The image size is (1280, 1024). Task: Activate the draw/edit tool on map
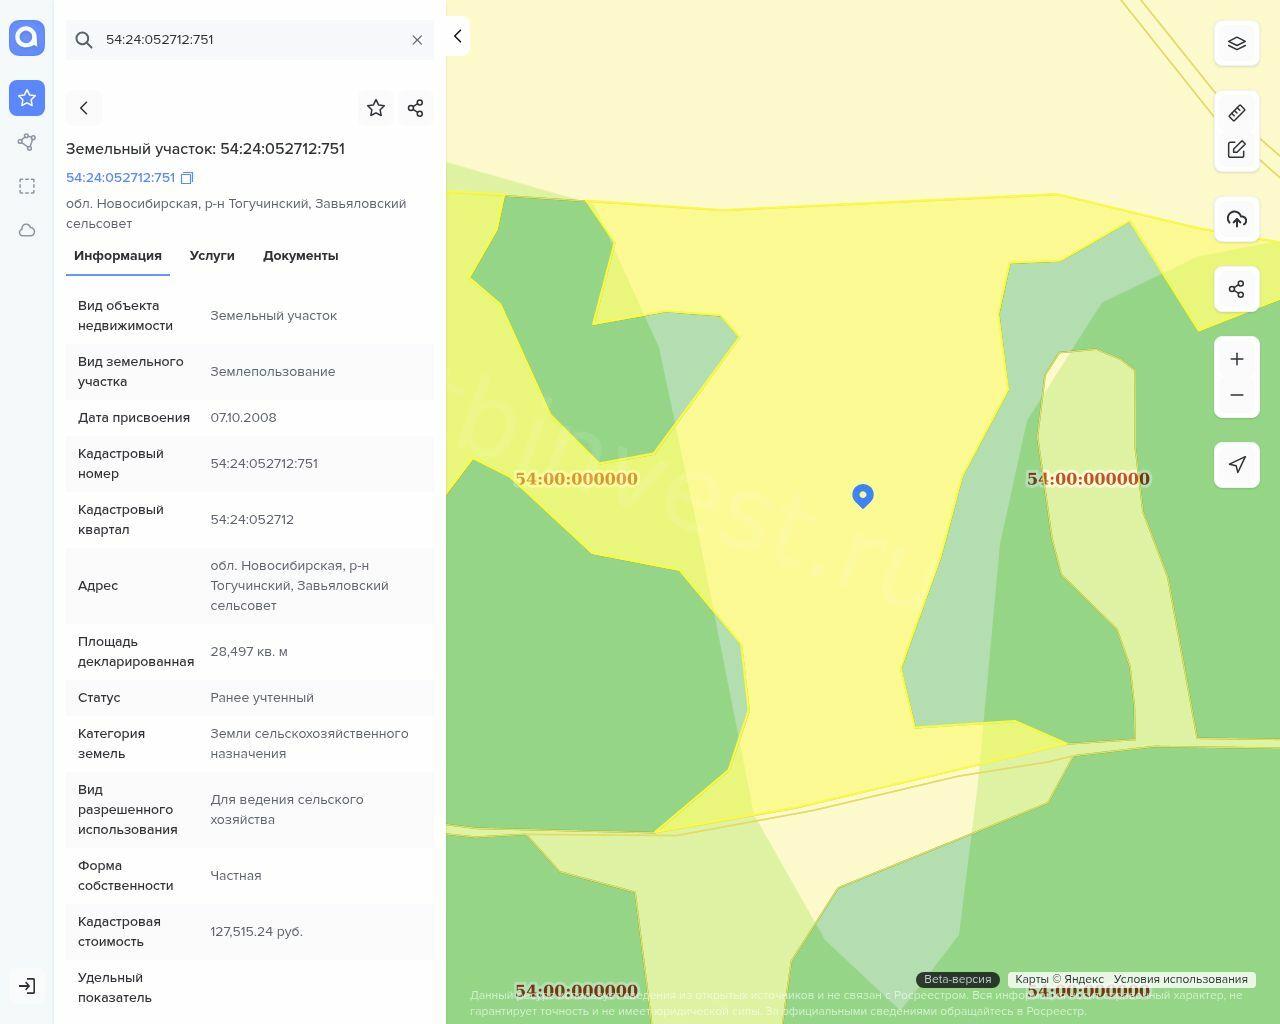click(1236, 149)
